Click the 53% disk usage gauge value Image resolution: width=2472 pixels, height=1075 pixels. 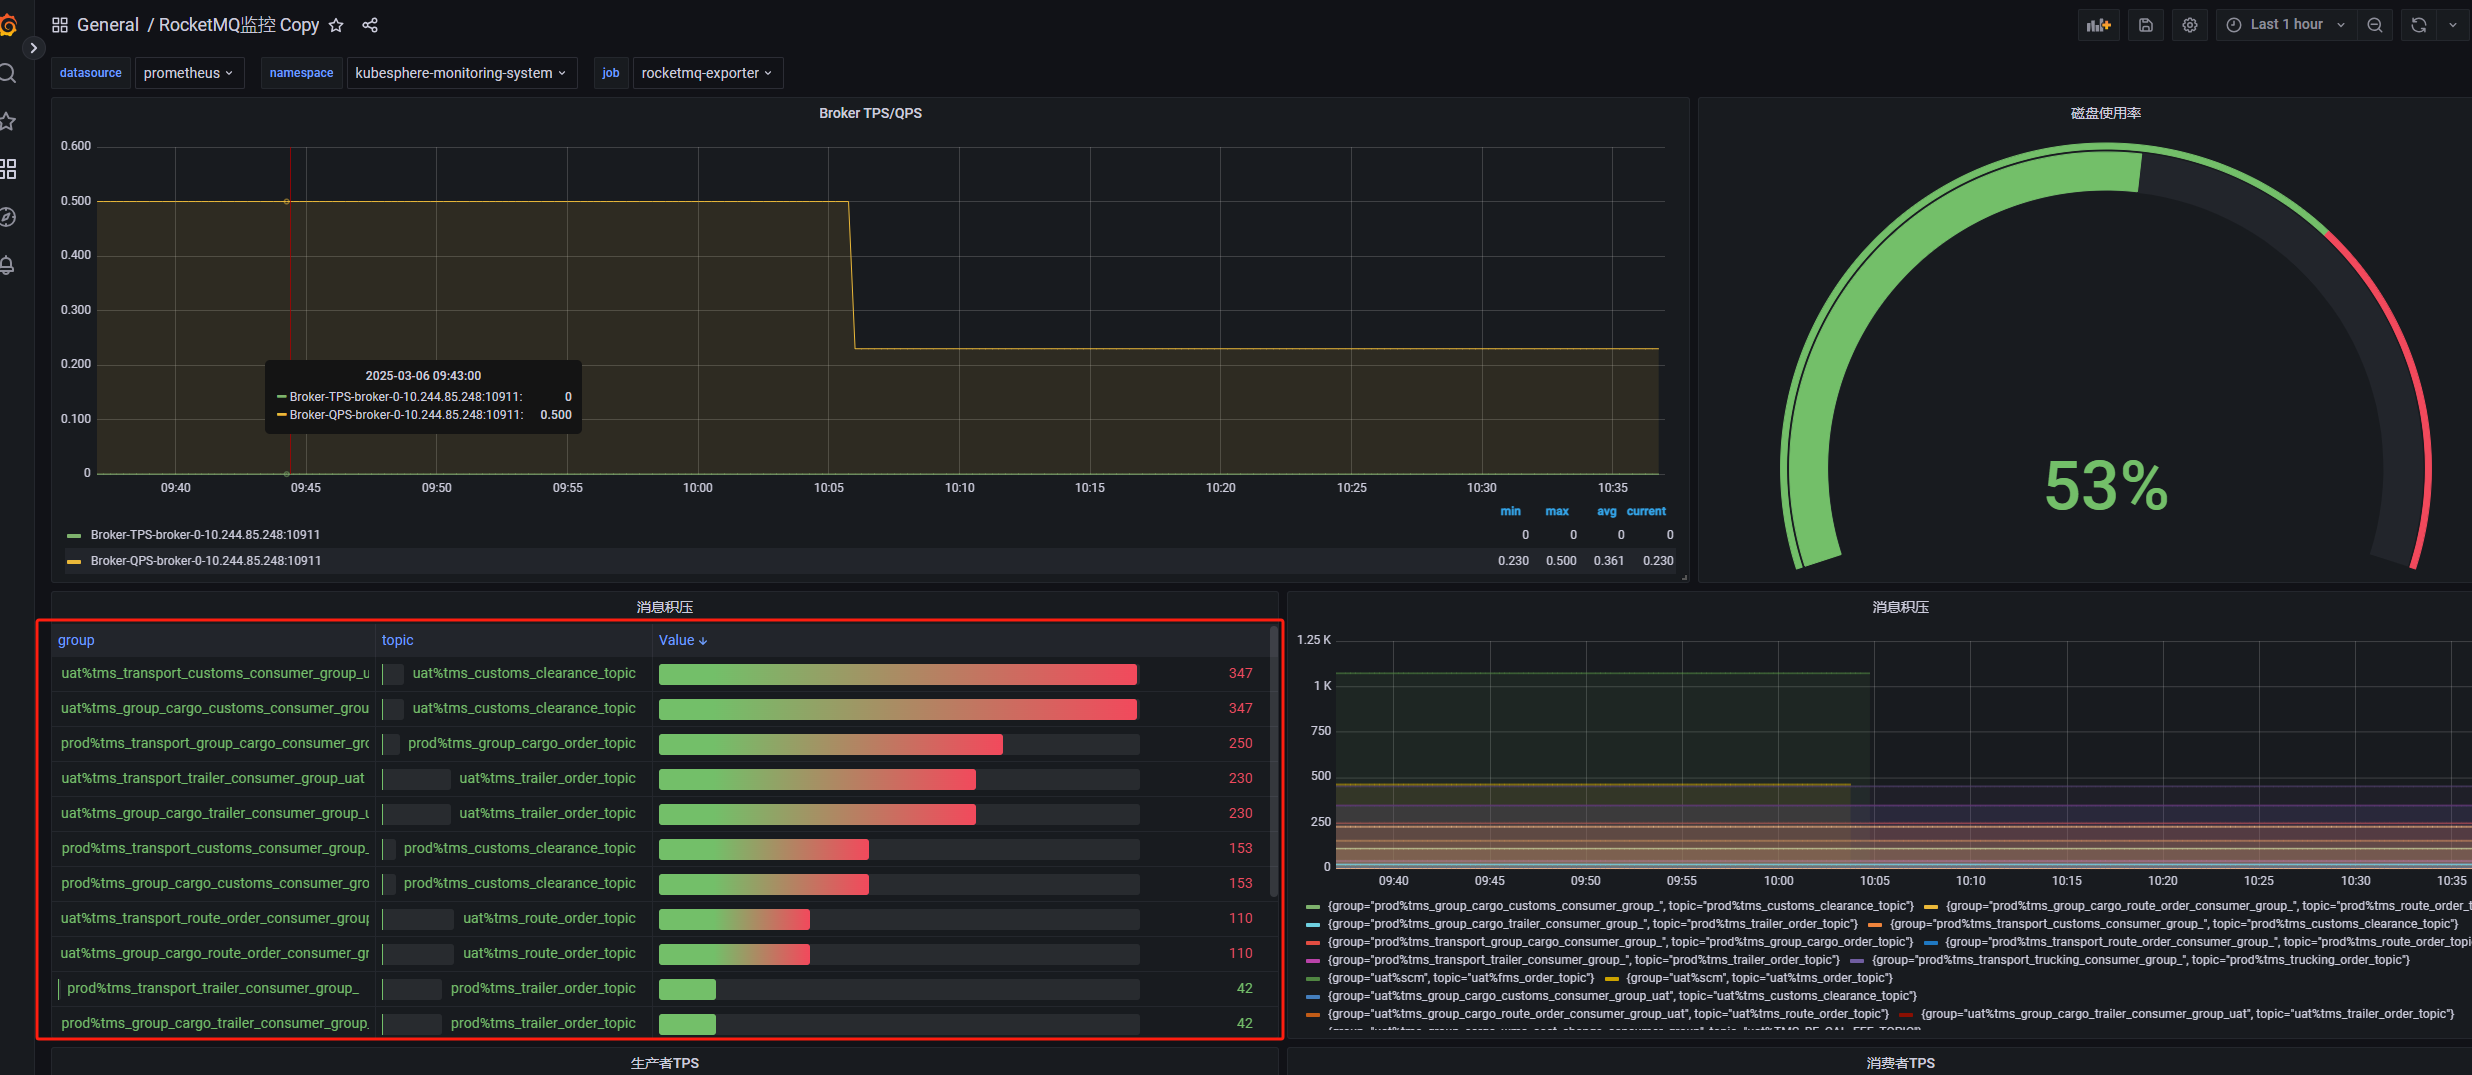(2106, 486)
